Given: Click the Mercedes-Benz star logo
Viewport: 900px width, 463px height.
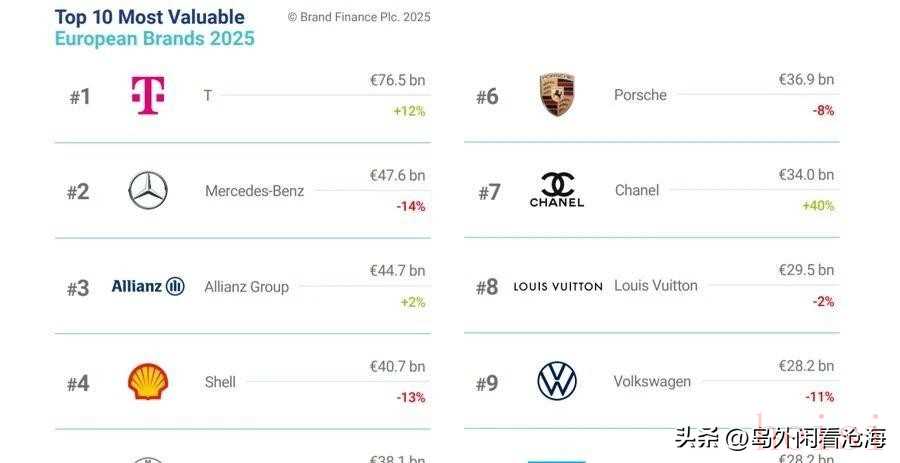Looking at the screenshot, I should [148, 191].
